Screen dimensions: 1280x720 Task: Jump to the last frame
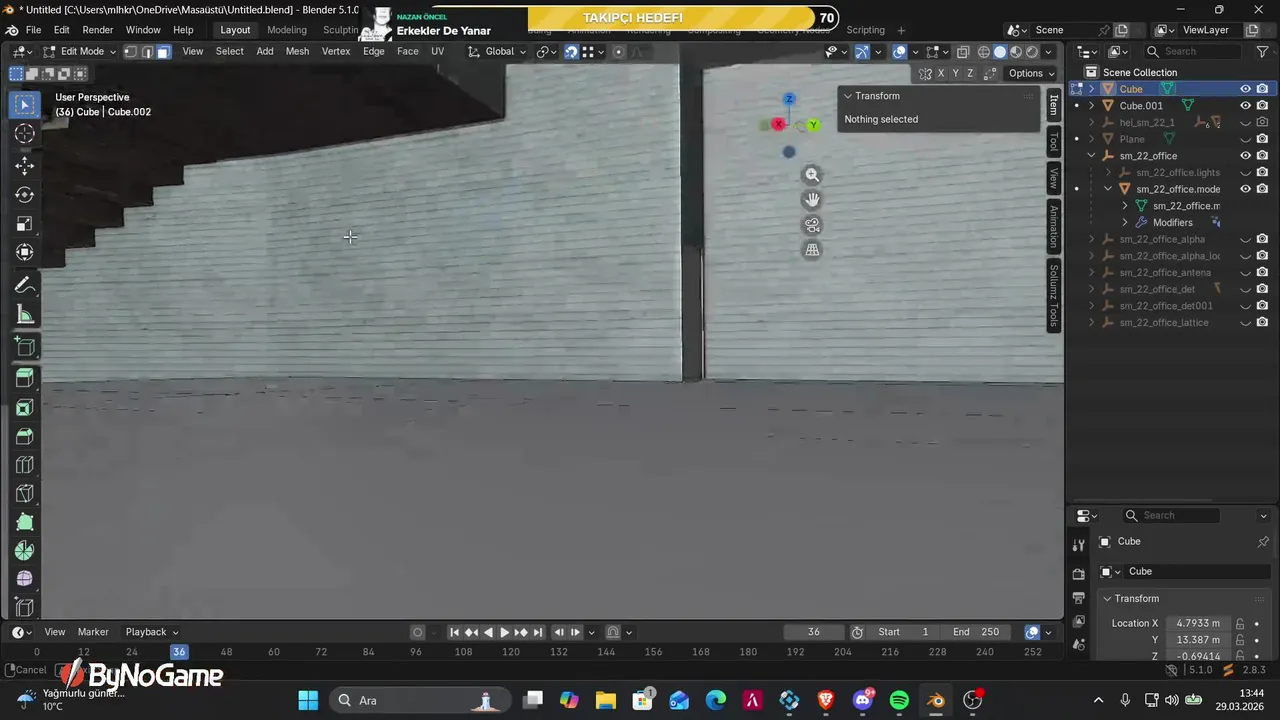(538, 632)
